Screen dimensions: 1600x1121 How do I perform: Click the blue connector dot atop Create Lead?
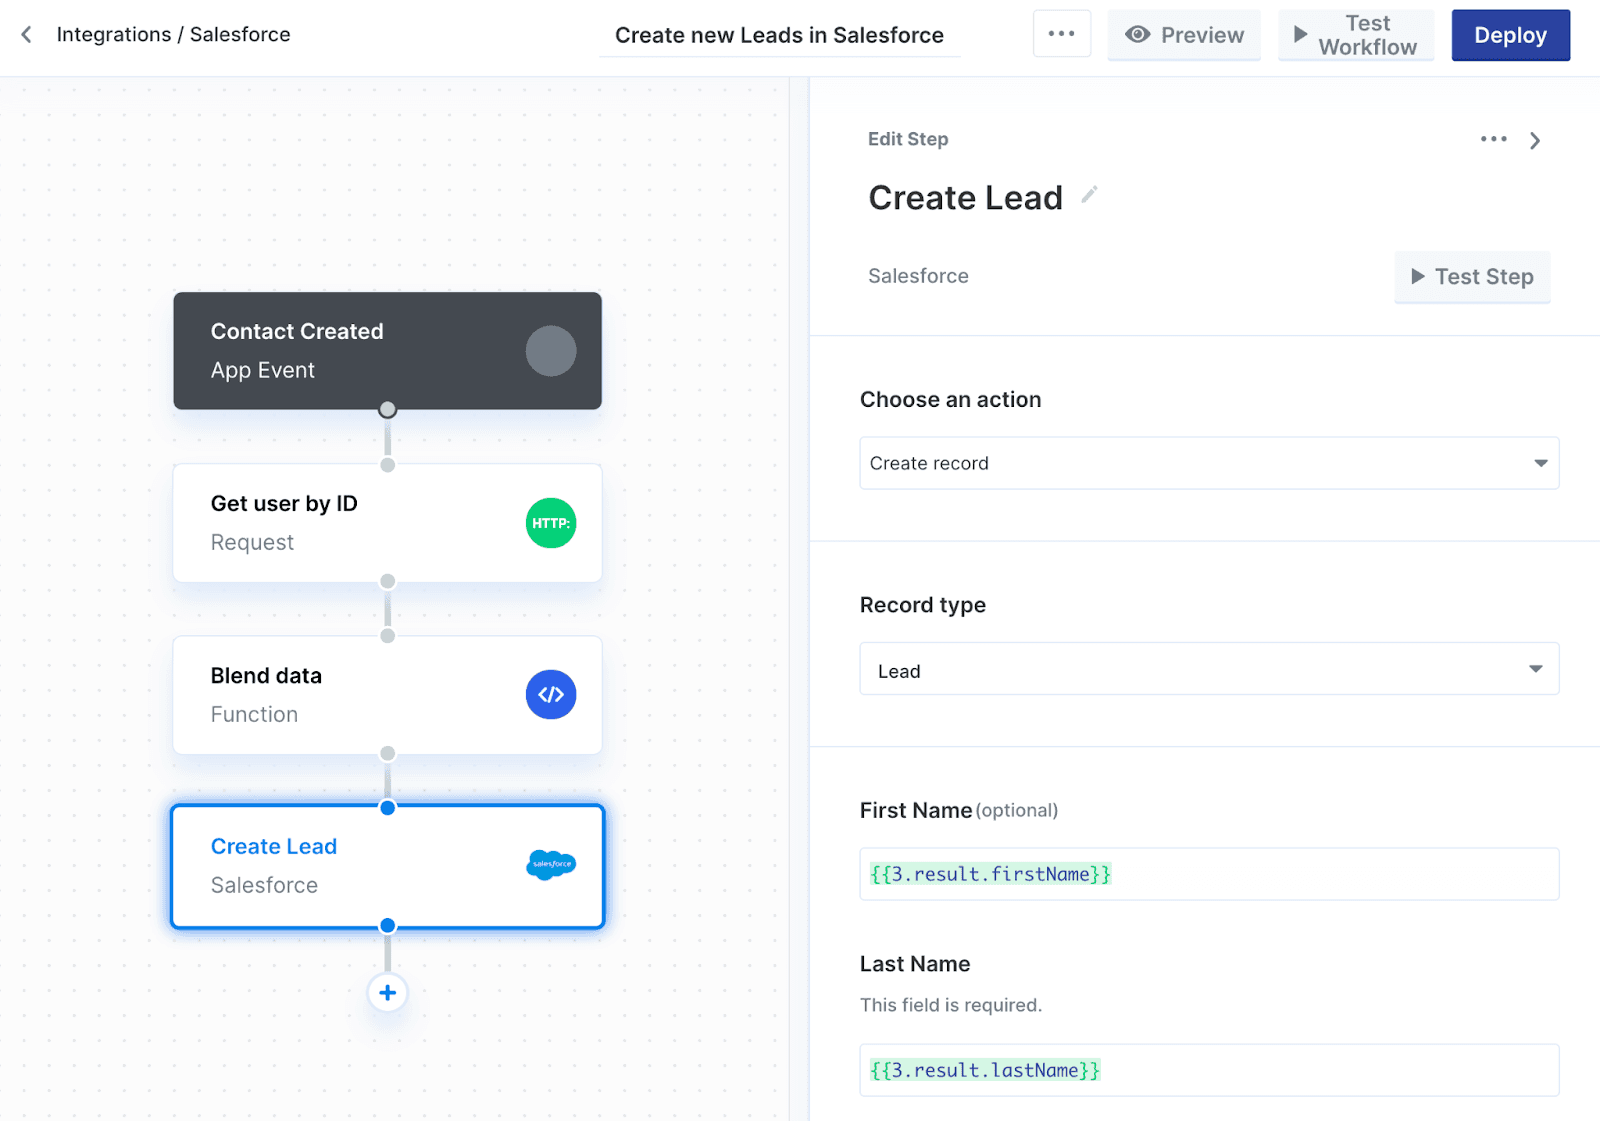(388, 808)
